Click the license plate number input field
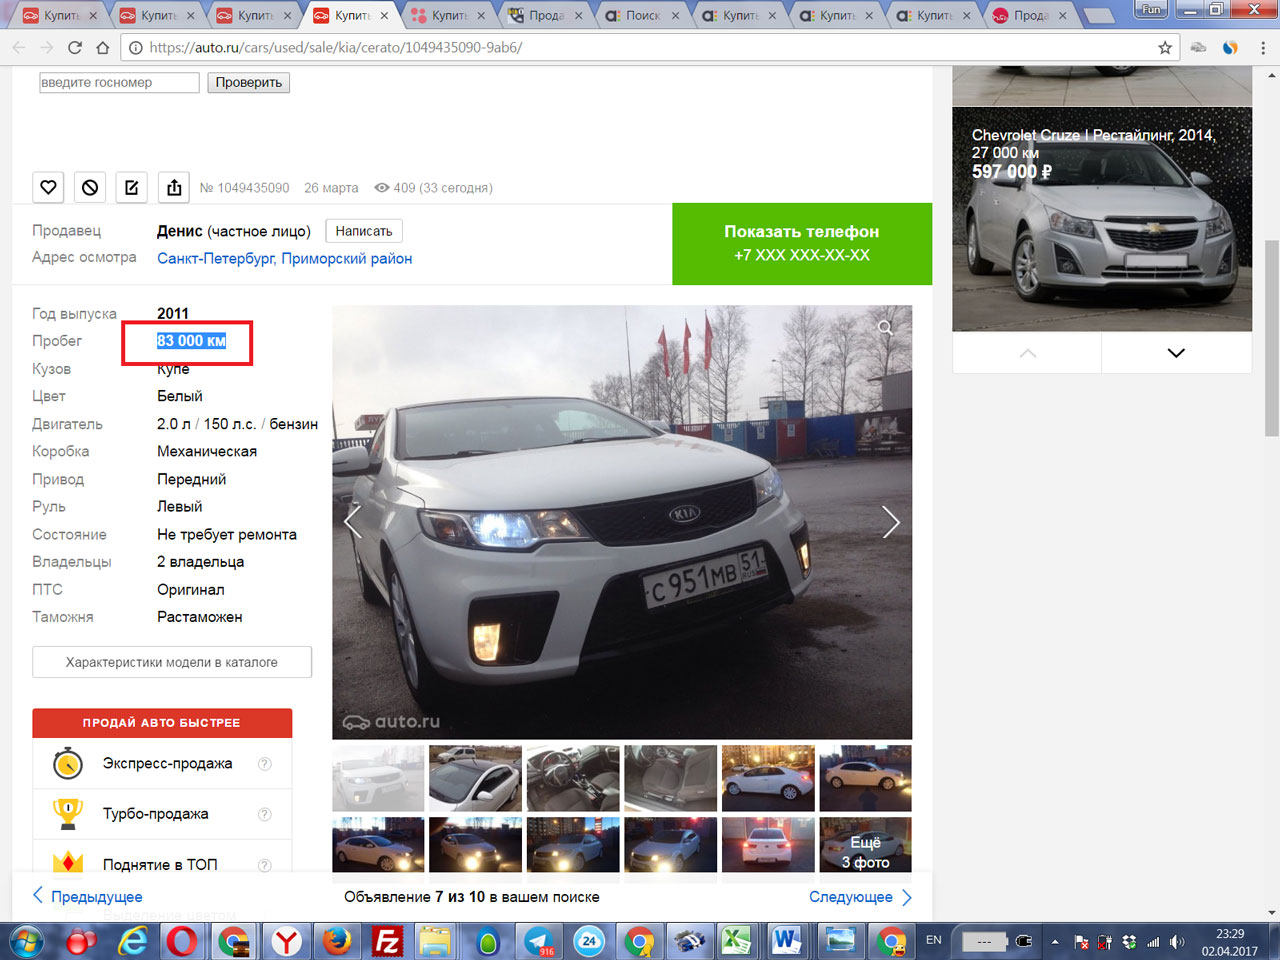This screenshot has height=960, width=1280. [x=119, y=82]
